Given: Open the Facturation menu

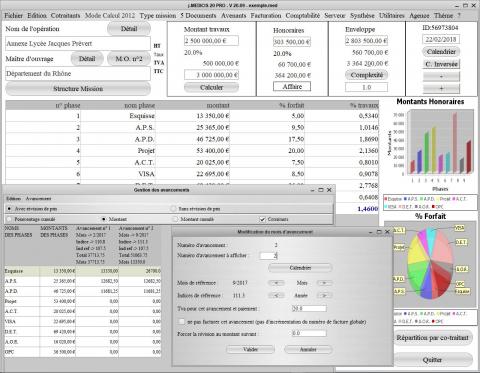Looking at the screenshot, I should click(x=266, y=16).
